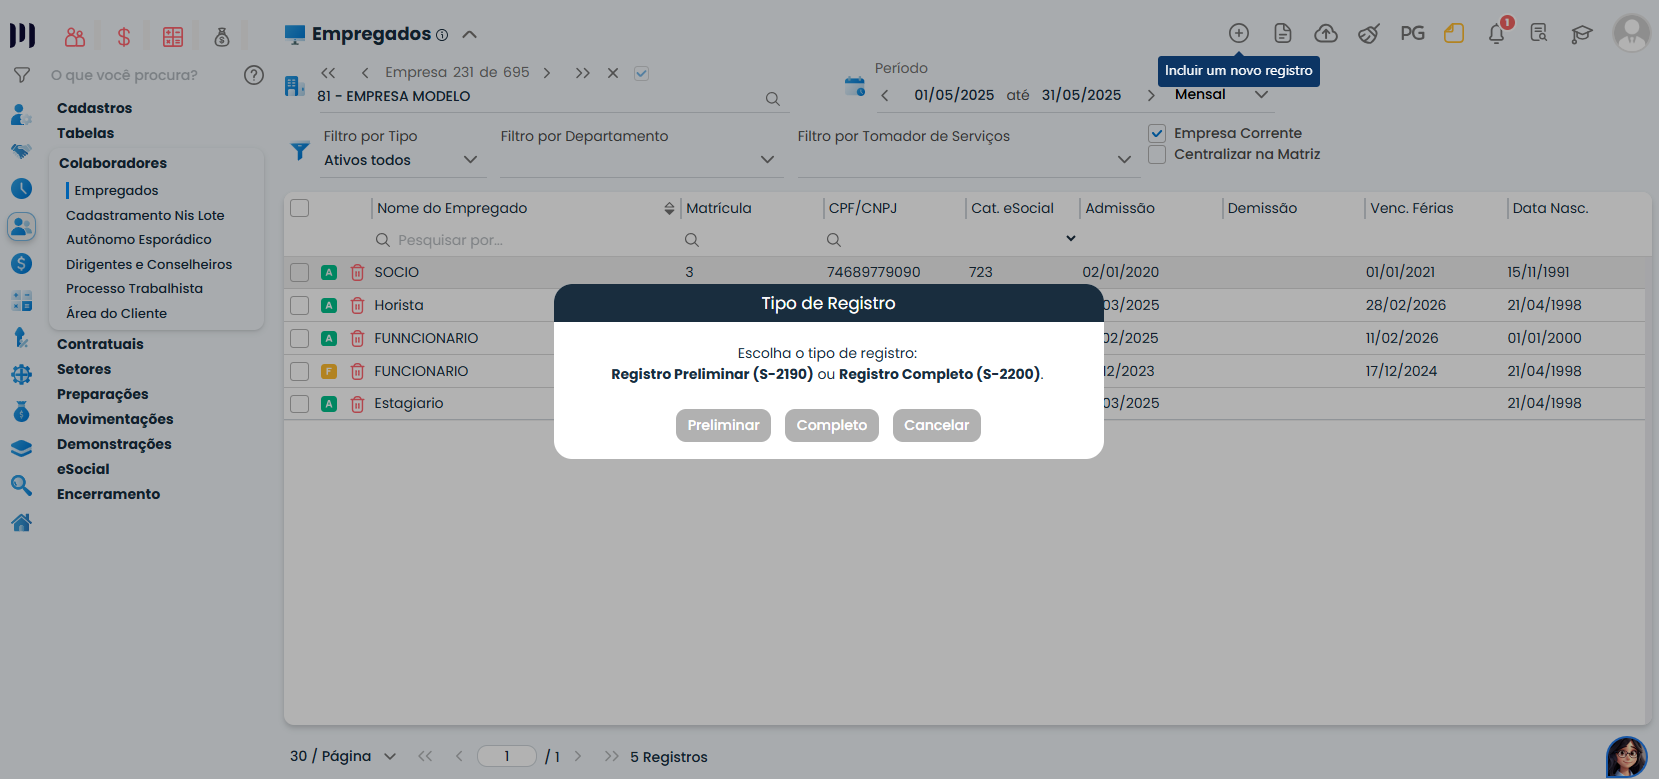Jump to the last company with double chevron
This screenshot has height=779, width=1659.
pyautogui.click(x=583, y=73)
